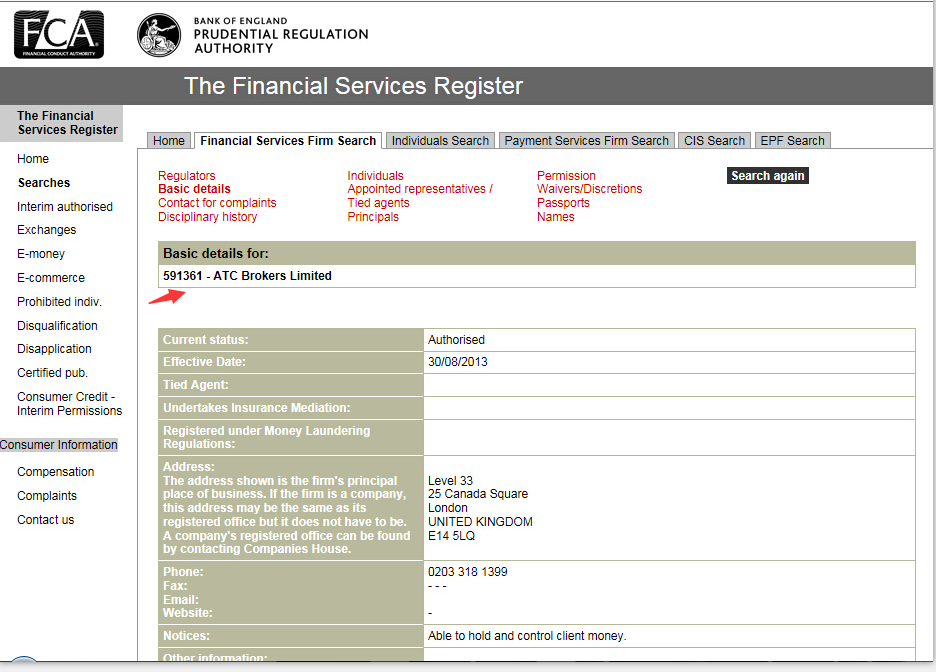Open the Permission link
The height and width of the screenshot is (672, 936).
tap(566, 175)
